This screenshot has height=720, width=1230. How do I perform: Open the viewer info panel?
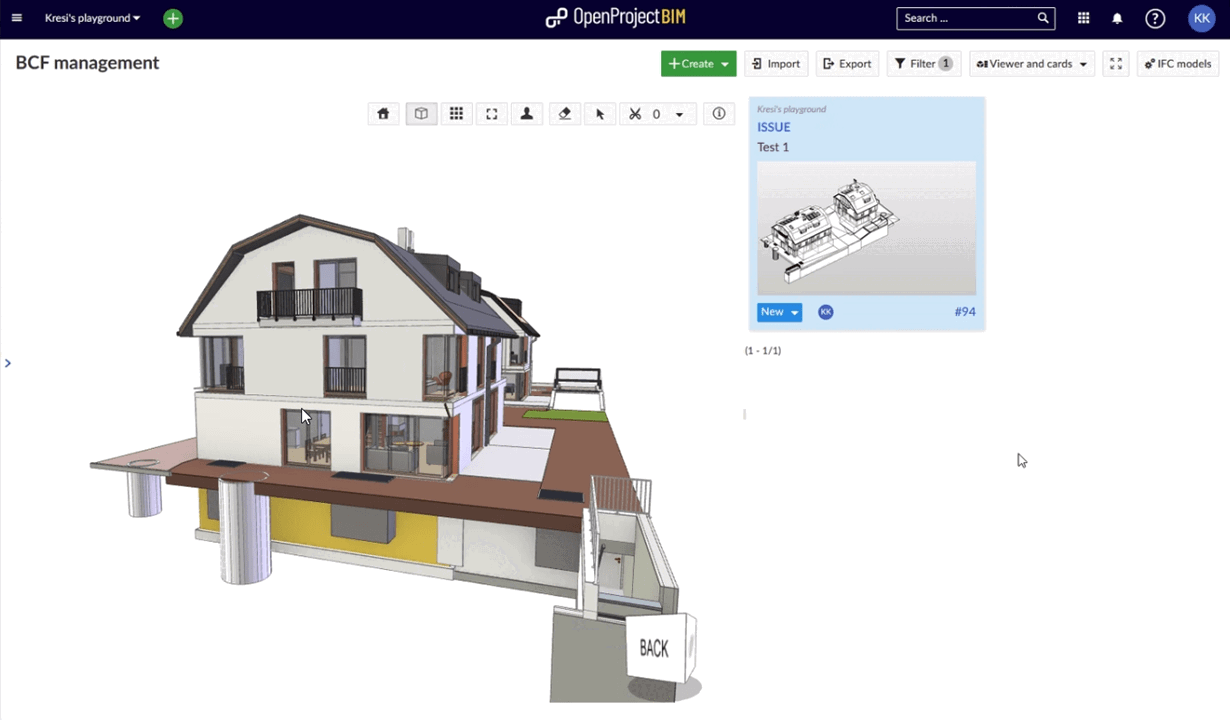tap(718, 113)
